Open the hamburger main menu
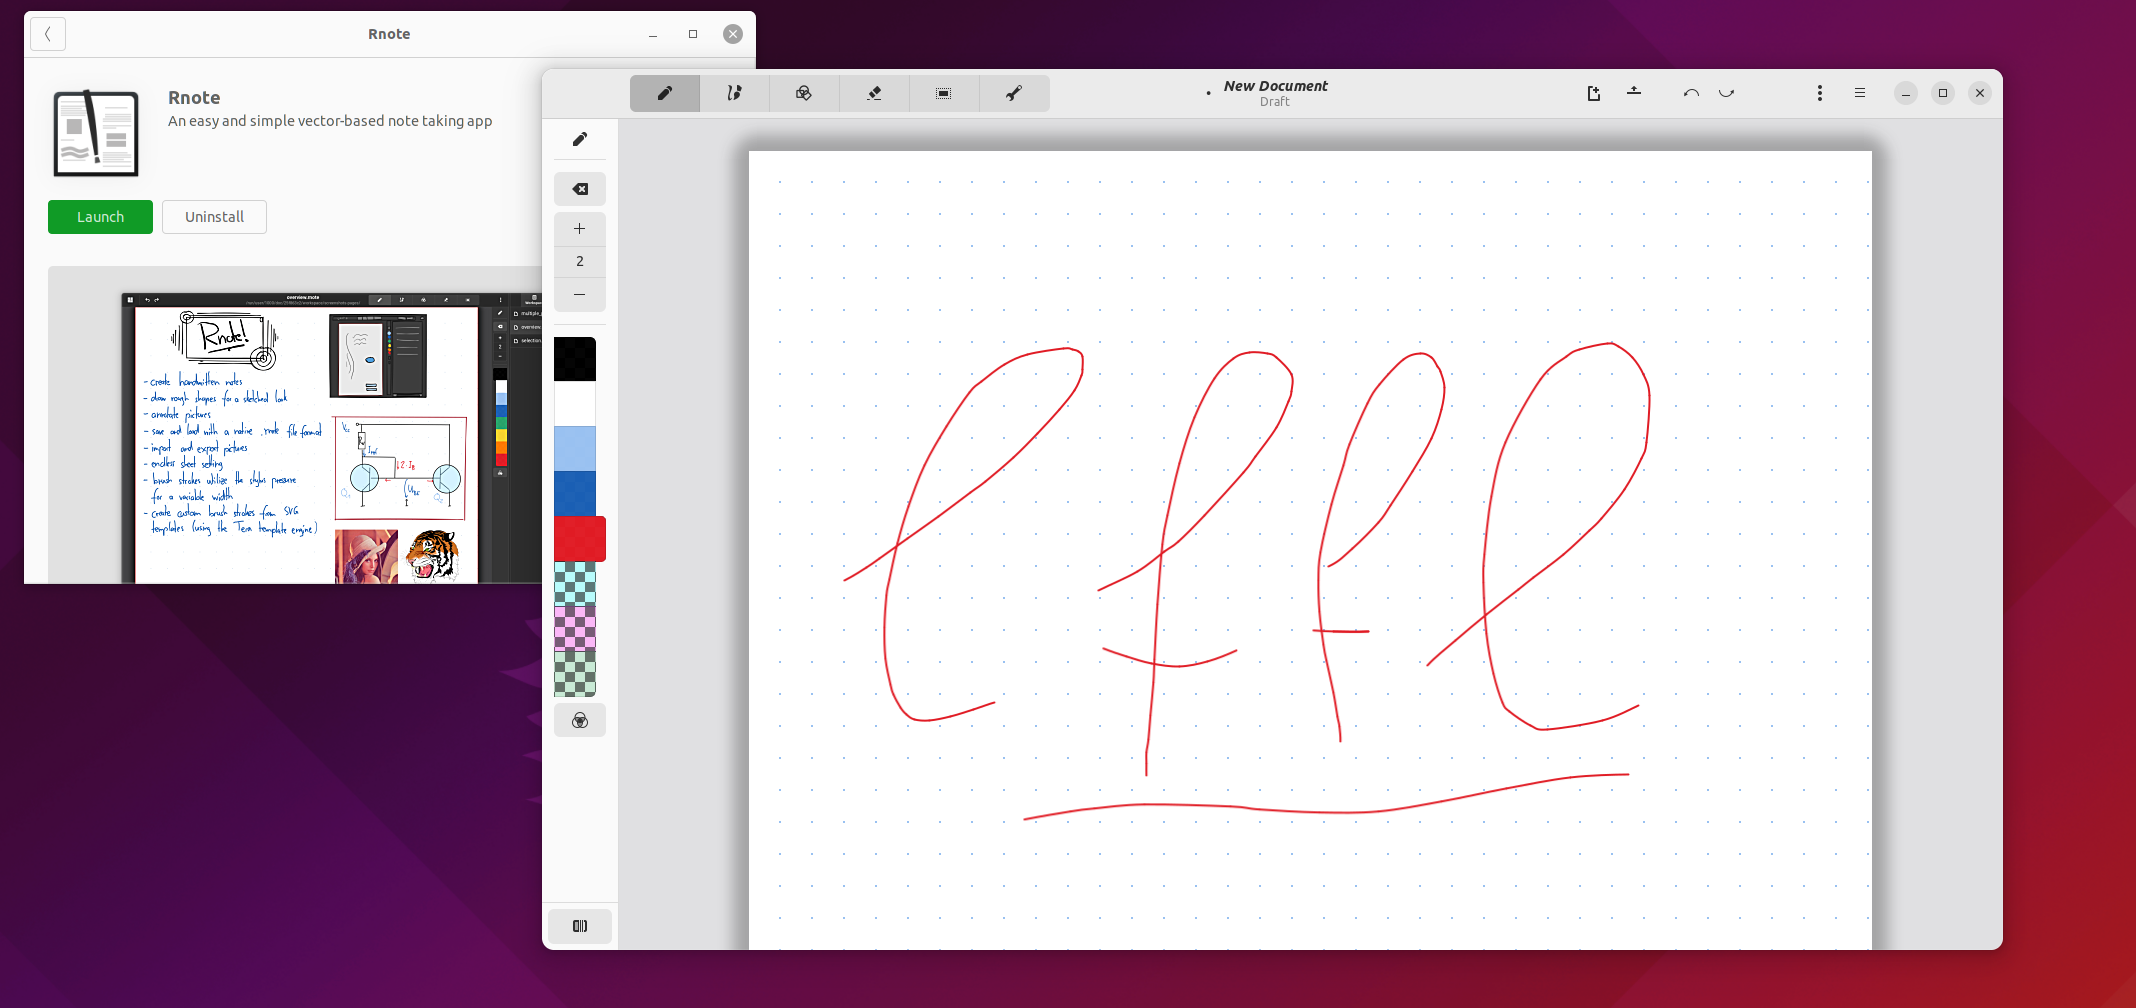 (1860, 92)
